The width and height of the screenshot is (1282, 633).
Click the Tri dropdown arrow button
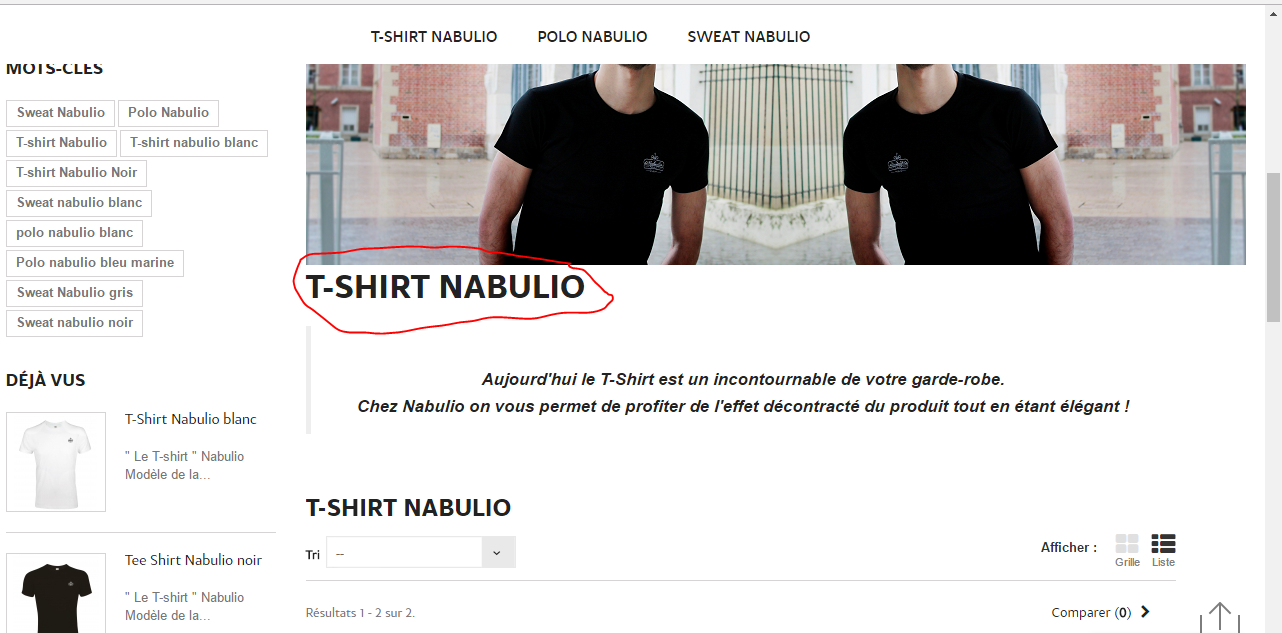tap(498, 553)
